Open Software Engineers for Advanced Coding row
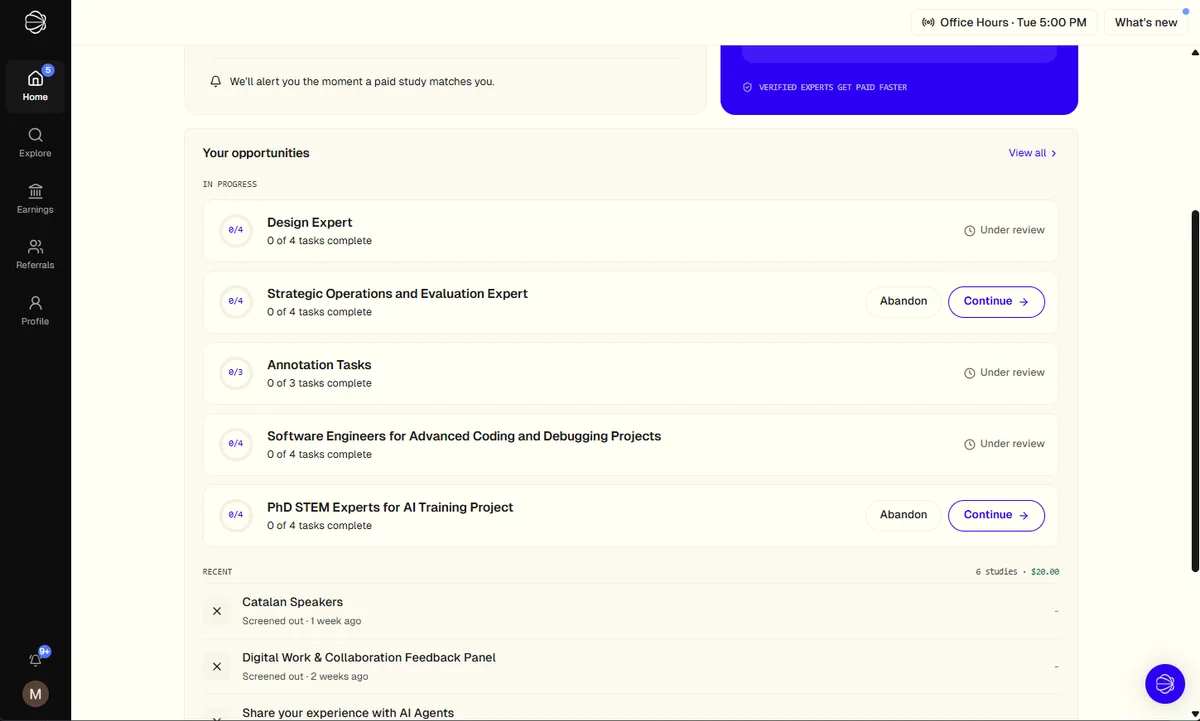This screenshot has height=721, width=1200. (631, 444)
